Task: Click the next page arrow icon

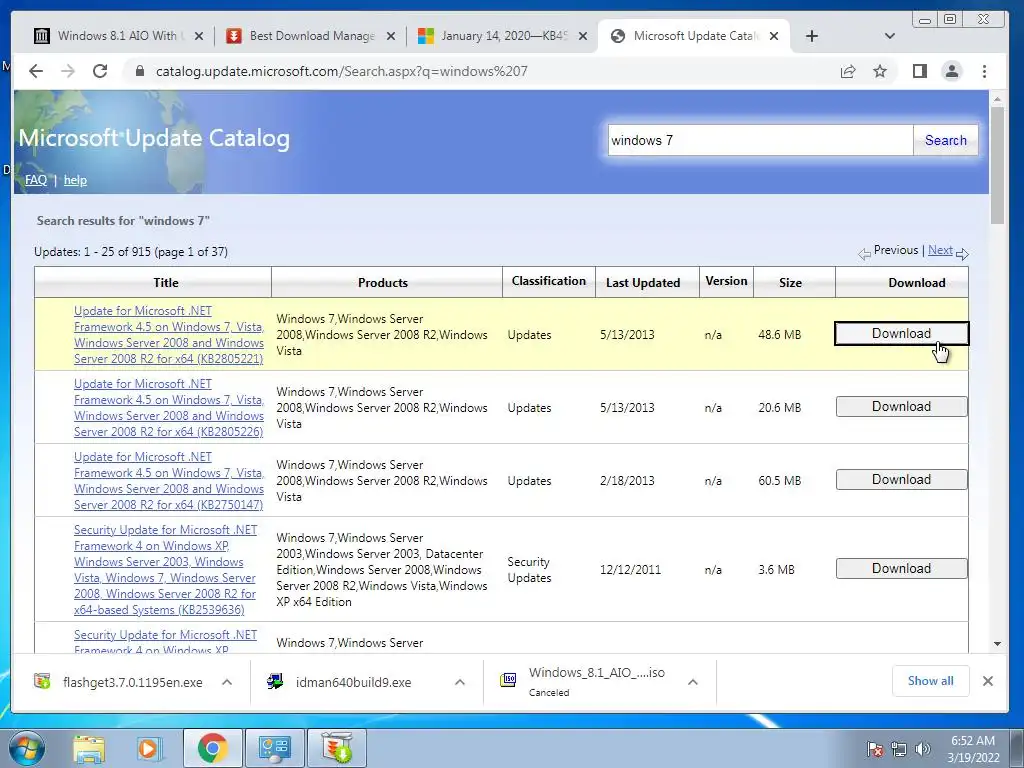Action: pos(962,254)
